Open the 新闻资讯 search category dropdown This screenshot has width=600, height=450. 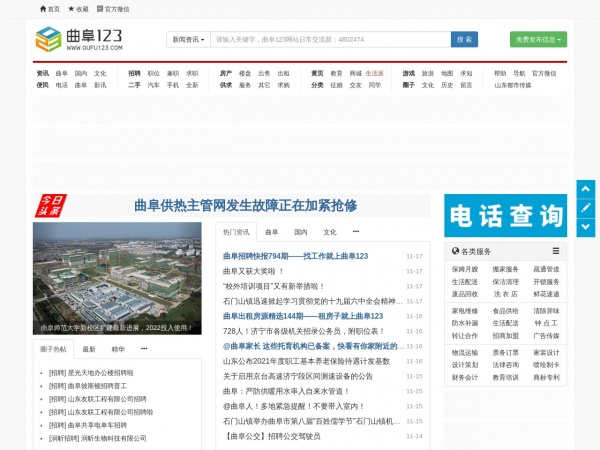coord(187,40)
